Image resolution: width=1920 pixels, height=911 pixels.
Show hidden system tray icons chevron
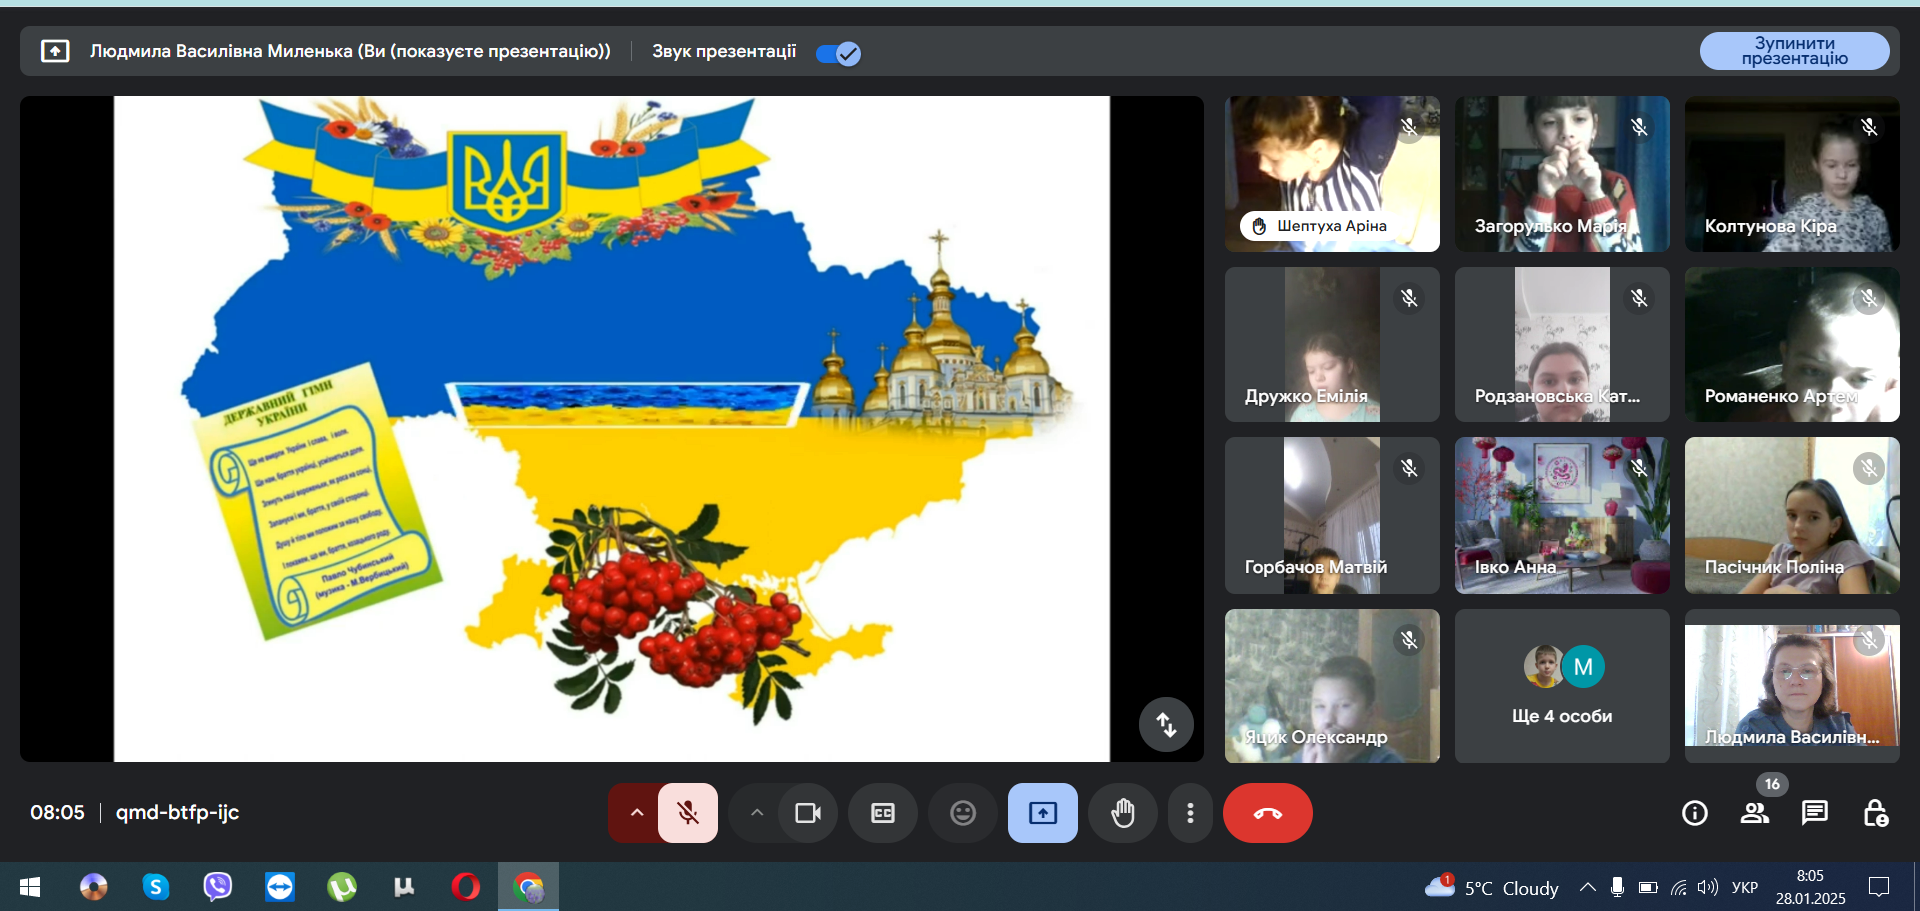point(1587,887)
